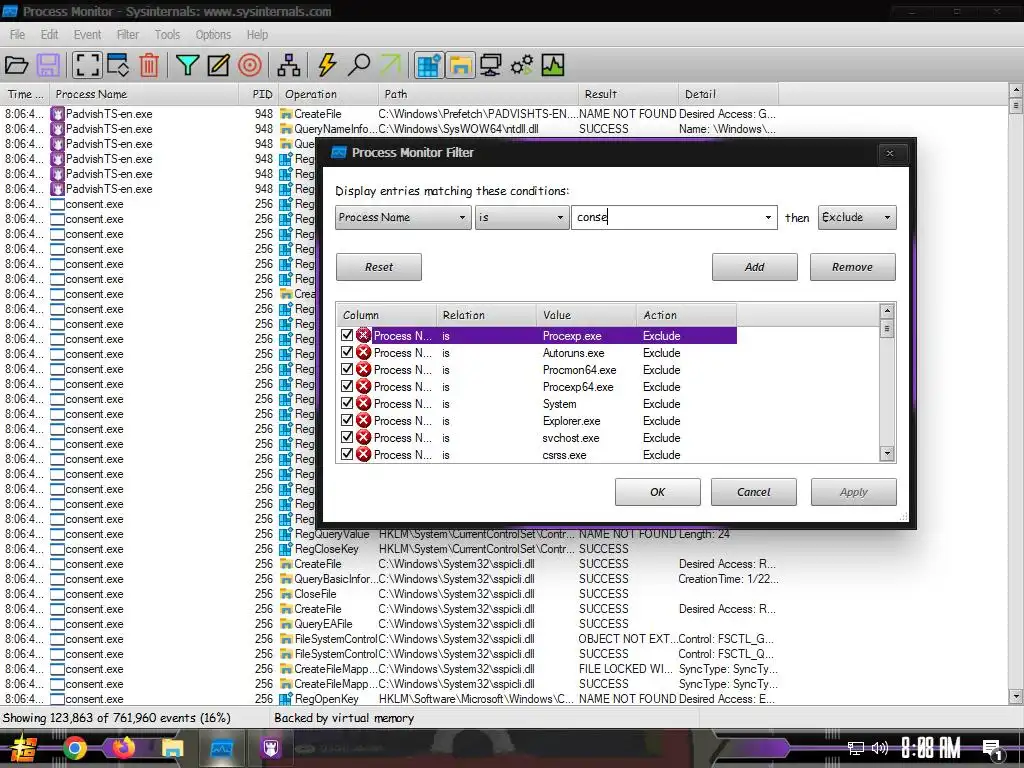Toggle Show Registry Activity toolbar icon
Viewport: 1024px width, 768px height.
[x=428, y=65]
